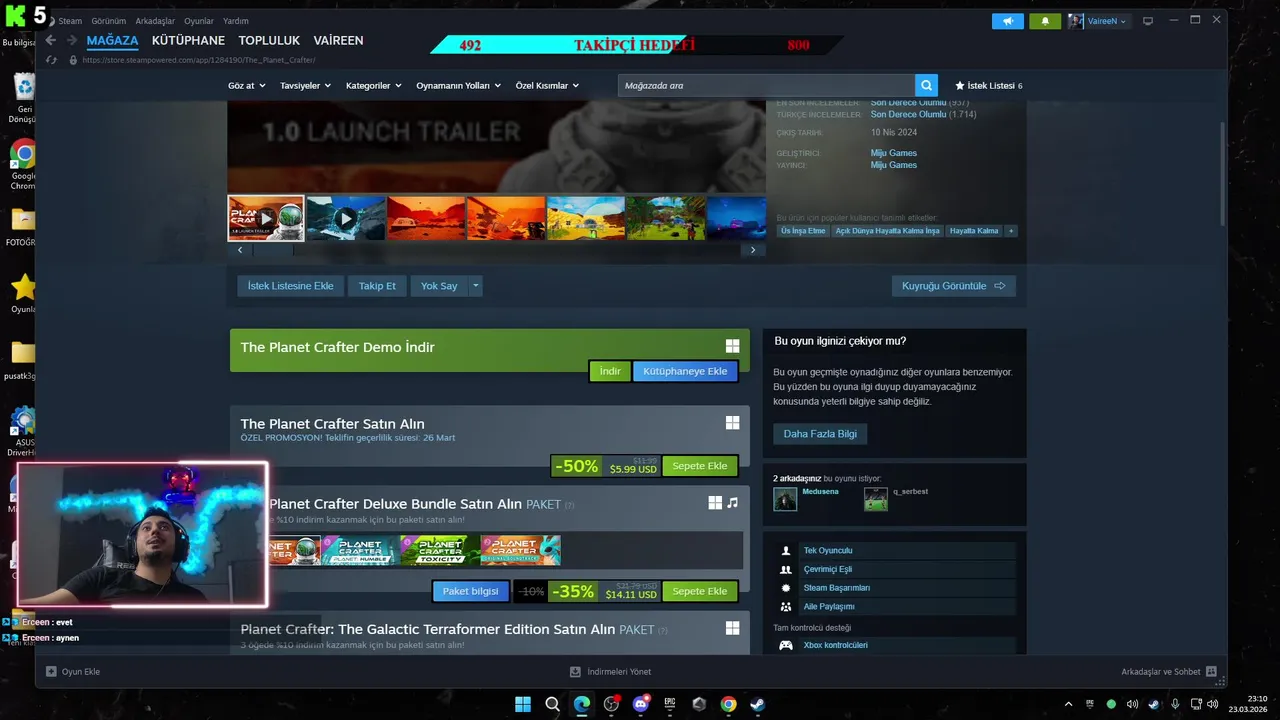
Task: Open the Arkadaşlar ve Sohbet chat icon
Action: click(1211, 672)
